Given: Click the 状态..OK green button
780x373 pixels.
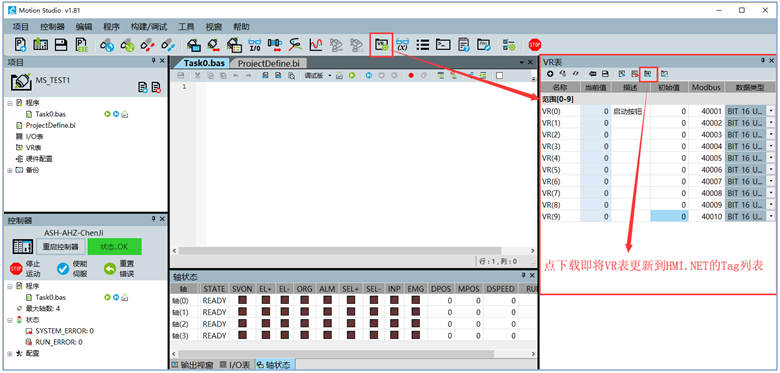Looking at the screenshot, I should click(114, 247).
